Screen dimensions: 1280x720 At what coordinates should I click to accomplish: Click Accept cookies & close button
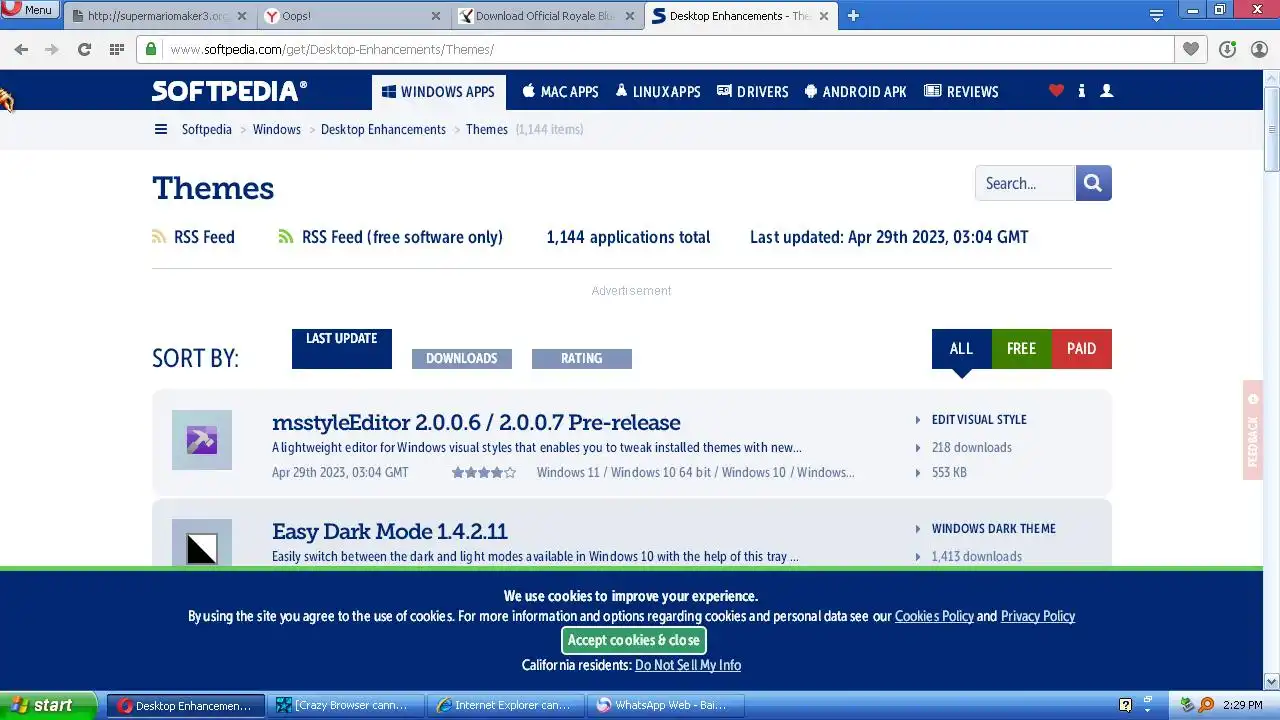[x=634, y=640]
